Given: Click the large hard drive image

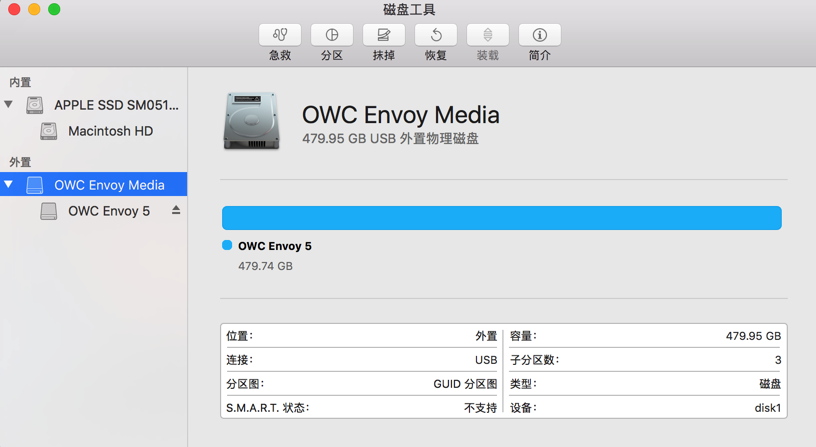Looking at the screenshot, I should [252, 121].
